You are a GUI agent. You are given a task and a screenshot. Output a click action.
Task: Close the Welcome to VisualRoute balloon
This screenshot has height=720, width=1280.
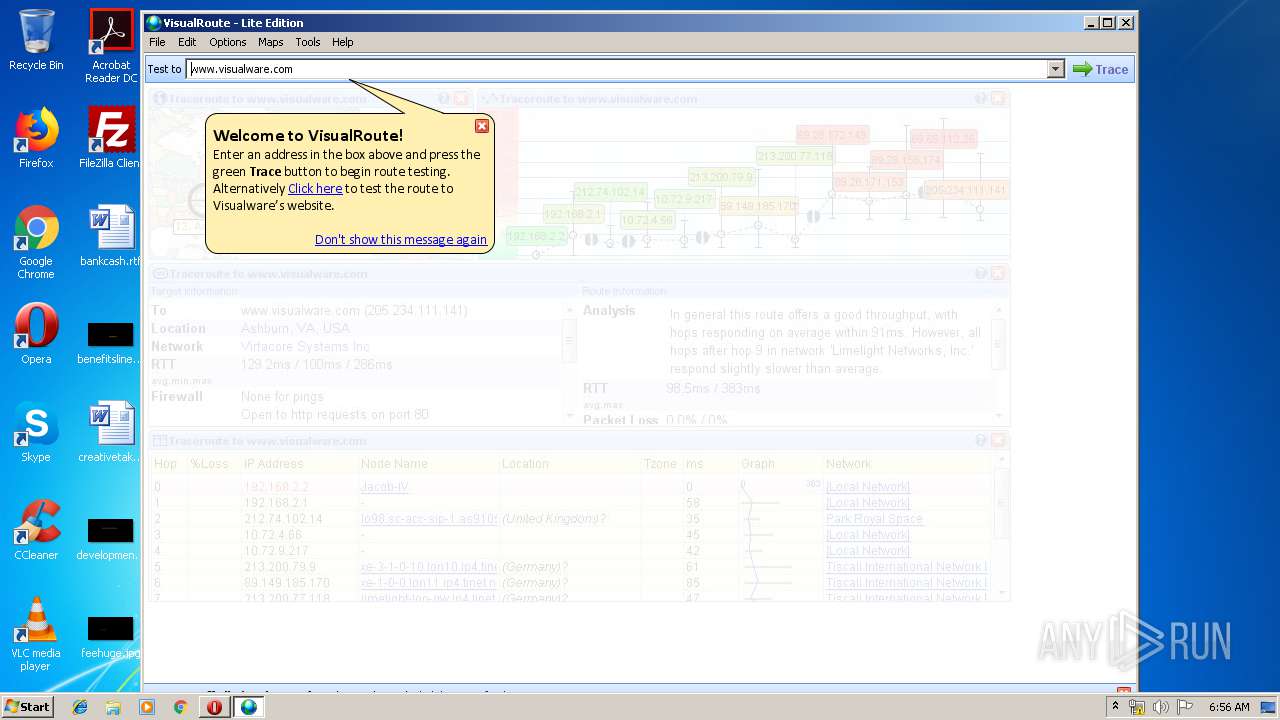tap(482, 126)
